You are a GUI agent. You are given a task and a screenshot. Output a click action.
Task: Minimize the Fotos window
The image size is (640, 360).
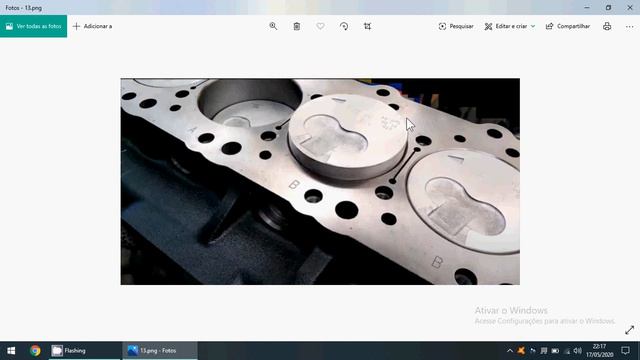click(587, 7)
